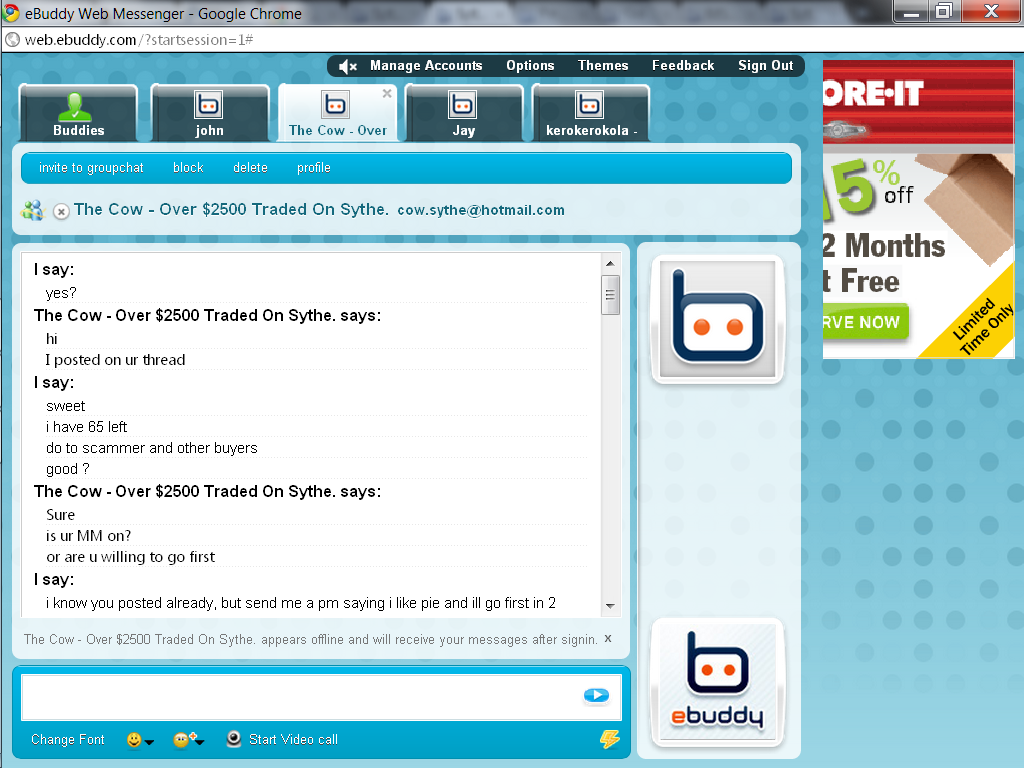Open the smiley emoticon dropdown
This screenshot has height=768, width=1024.
point(140,740)
